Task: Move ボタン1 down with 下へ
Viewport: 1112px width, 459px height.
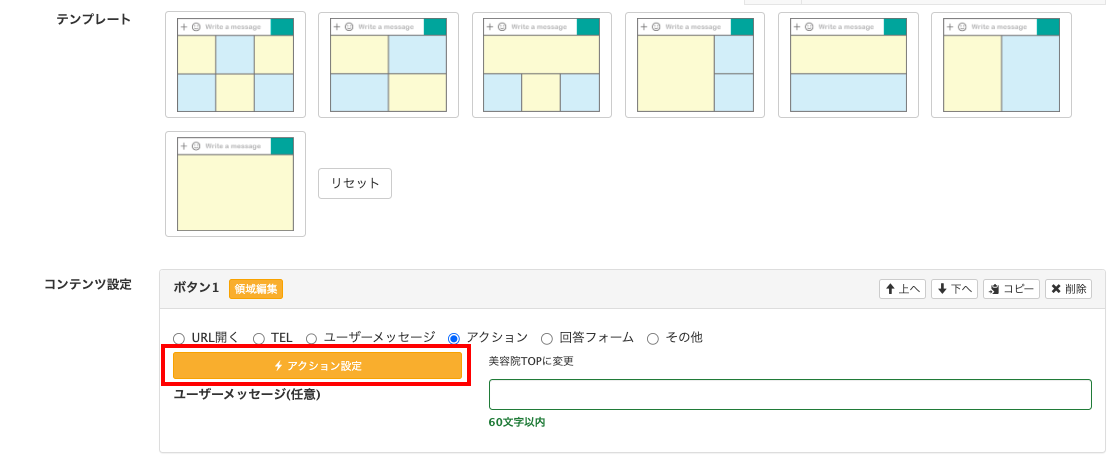Action: (x=954, y=289)
